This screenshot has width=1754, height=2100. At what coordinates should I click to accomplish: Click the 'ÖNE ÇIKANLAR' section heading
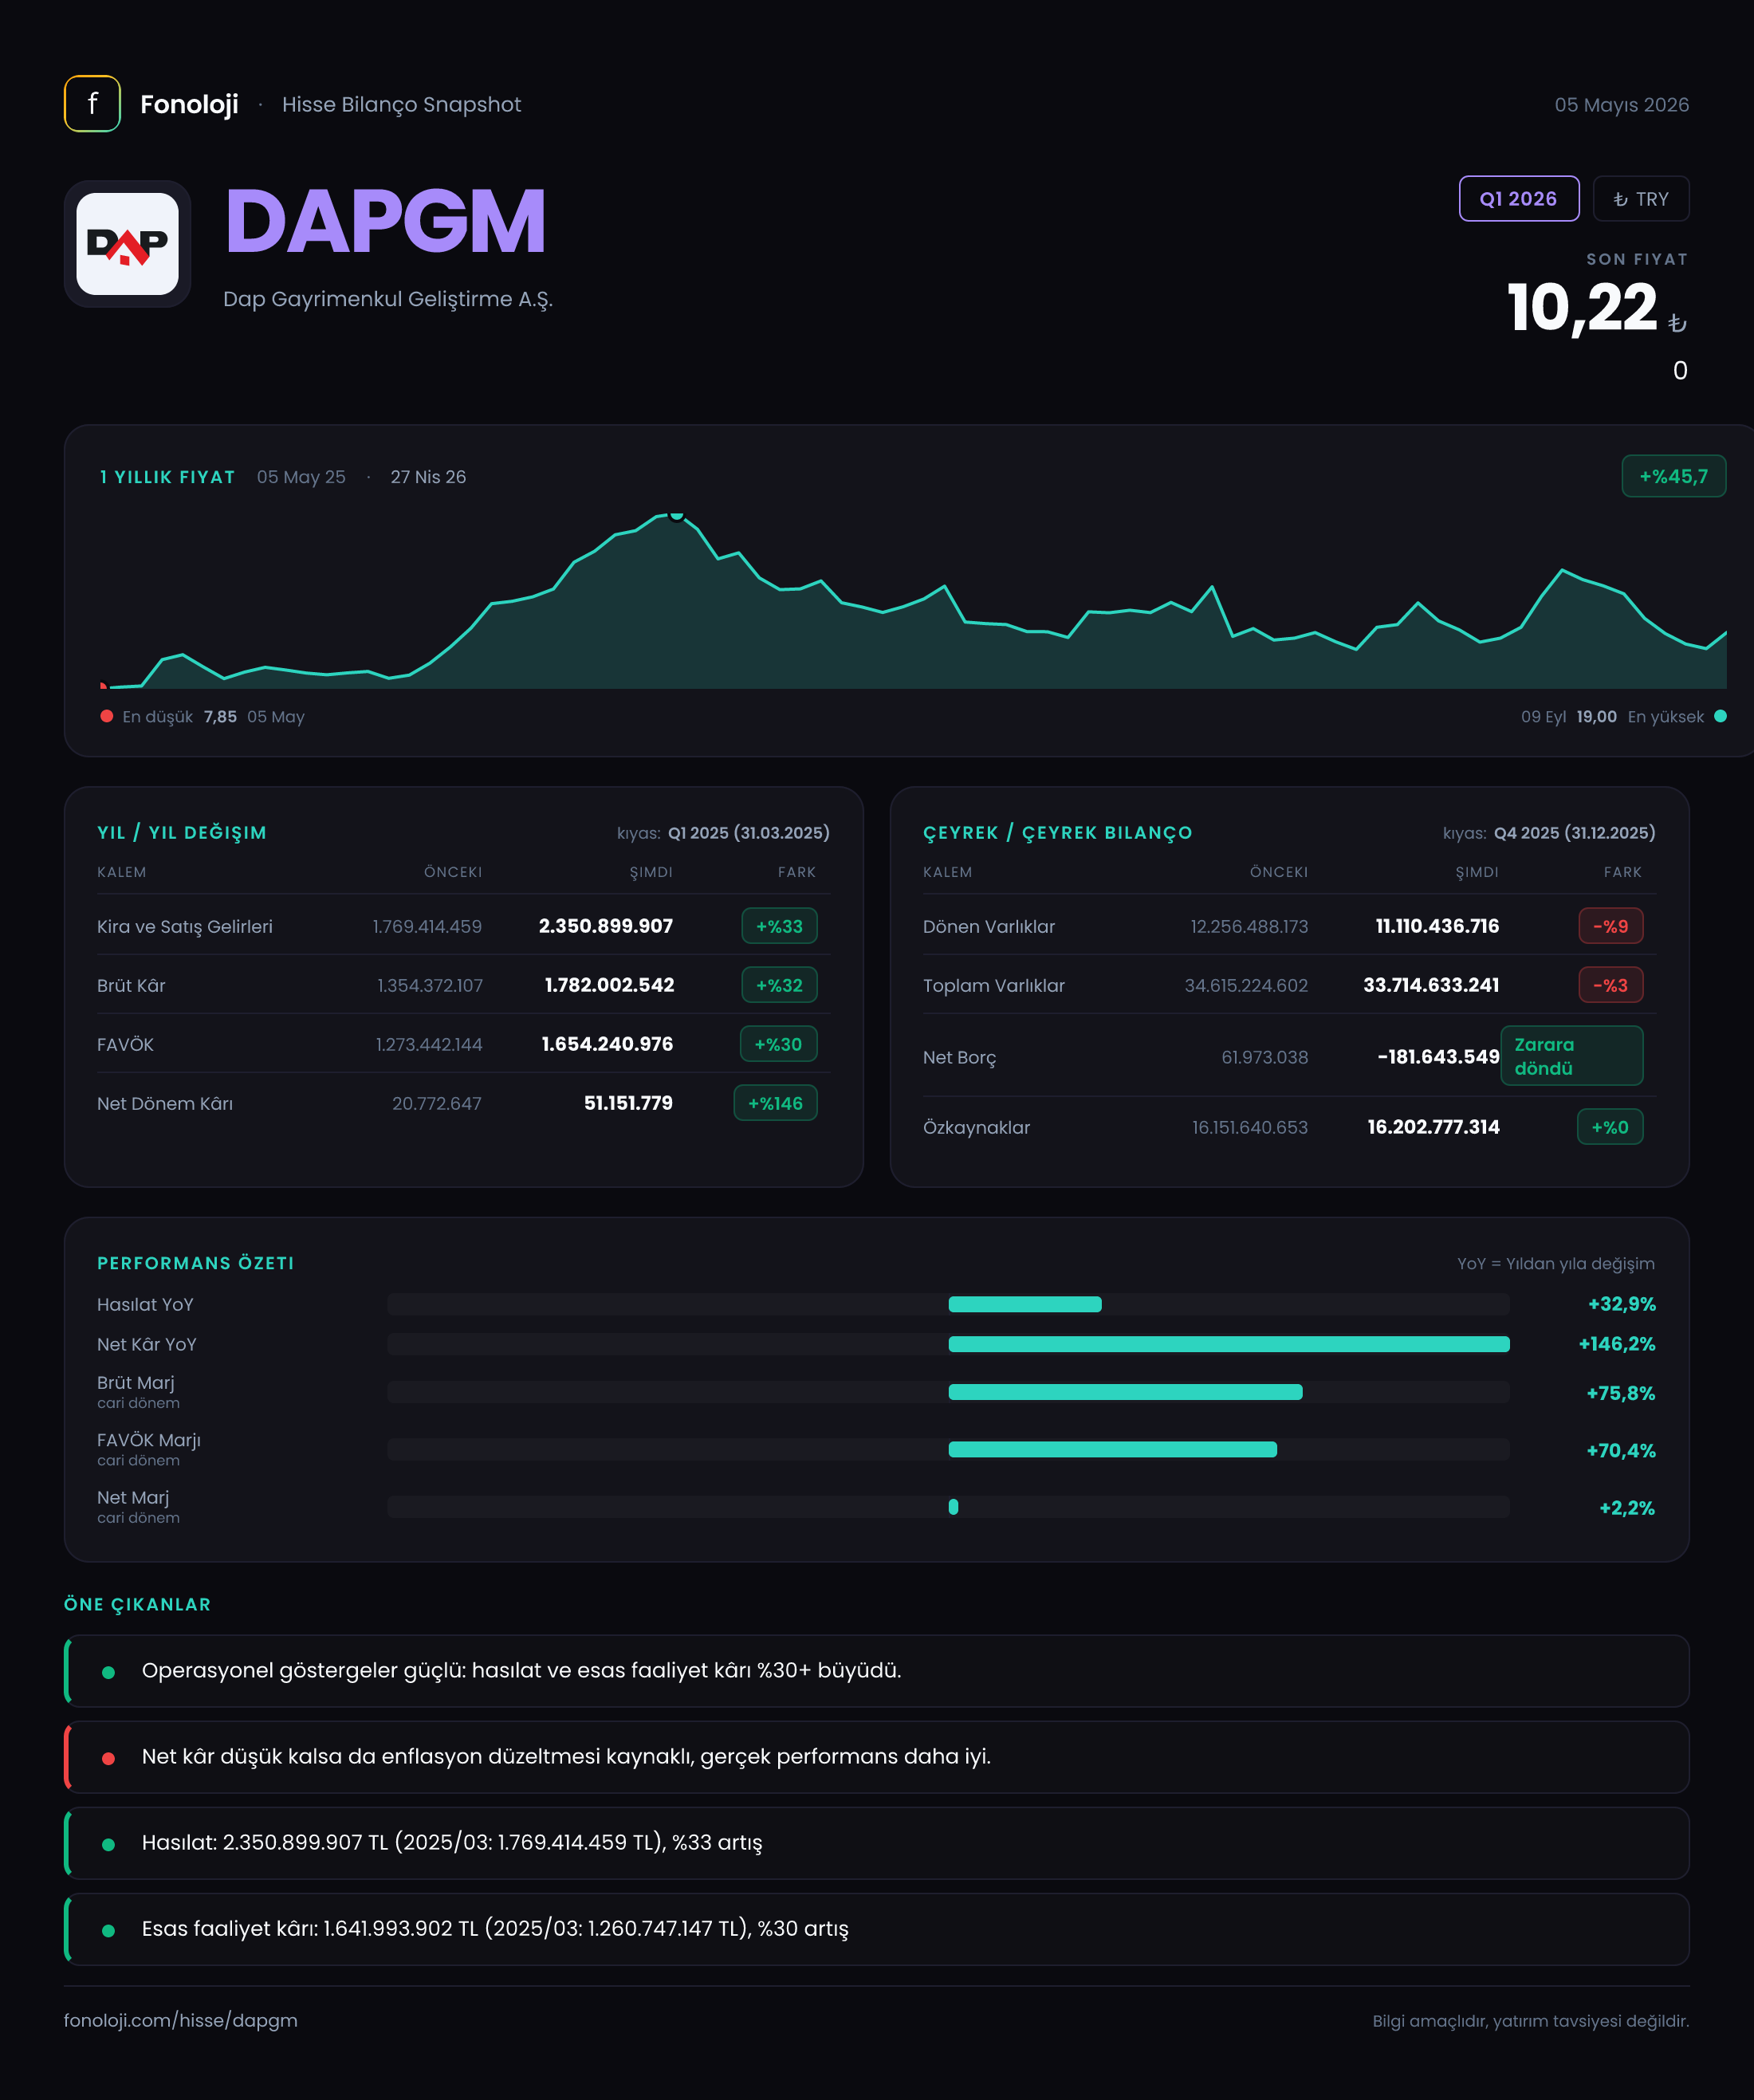click(x=138, y=1604)
